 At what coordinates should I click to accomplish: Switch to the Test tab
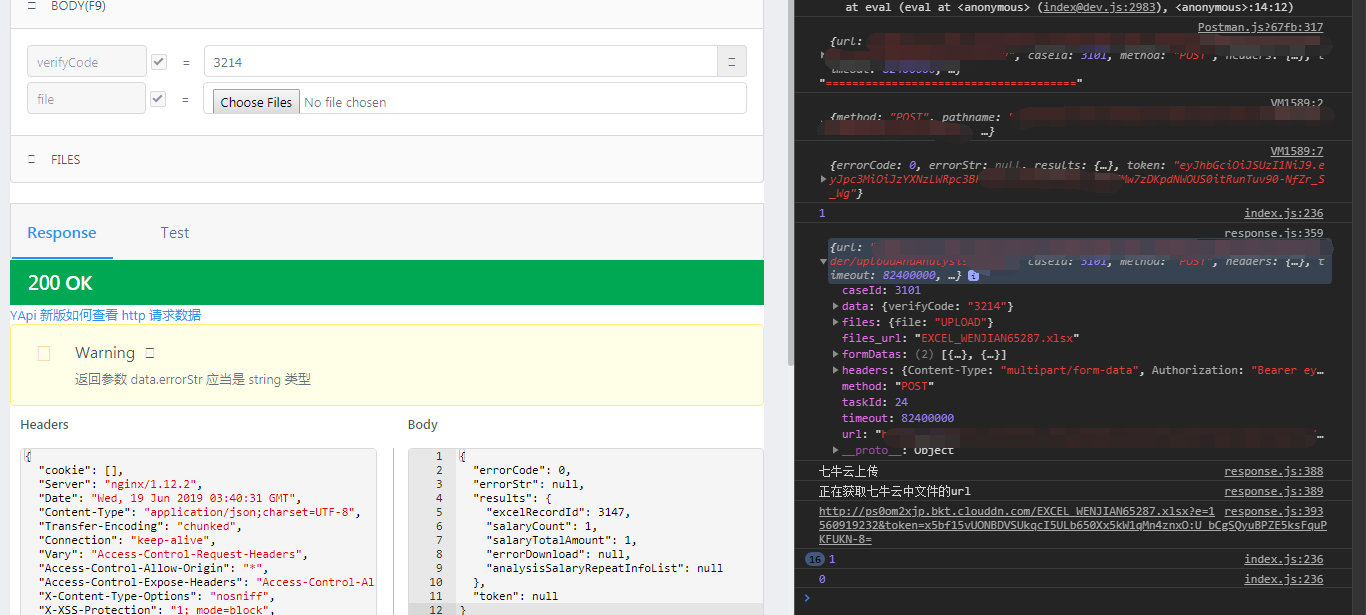(175, 232)
